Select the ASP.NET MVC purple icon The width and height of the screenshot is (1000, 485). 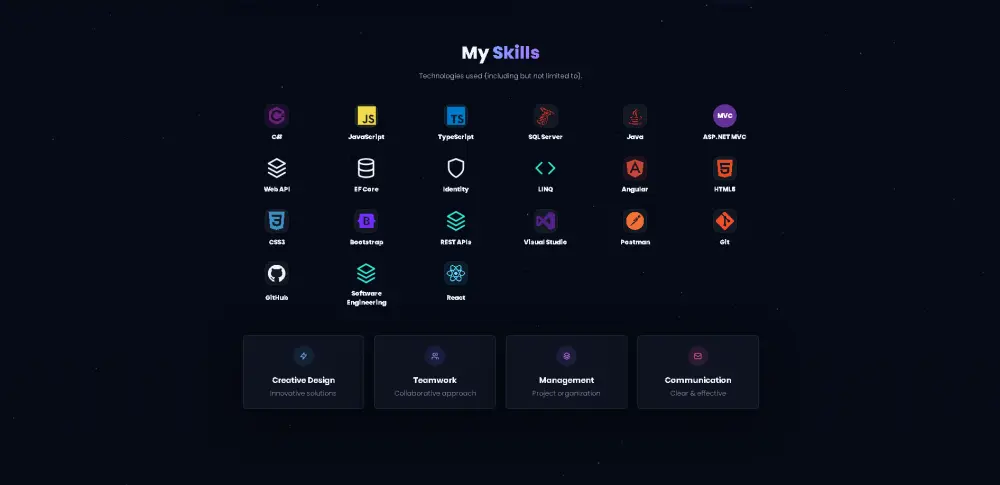pos(724,116)
